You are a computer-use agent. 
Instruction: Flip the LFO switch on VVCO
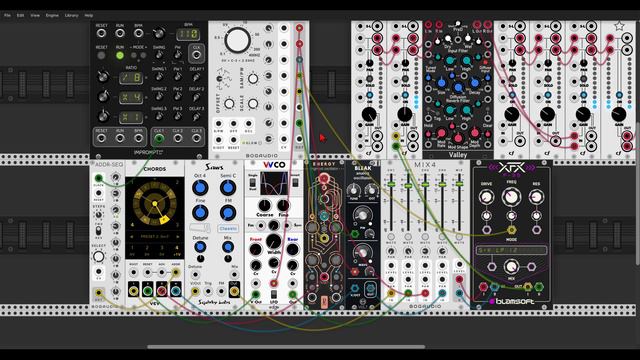274,294
